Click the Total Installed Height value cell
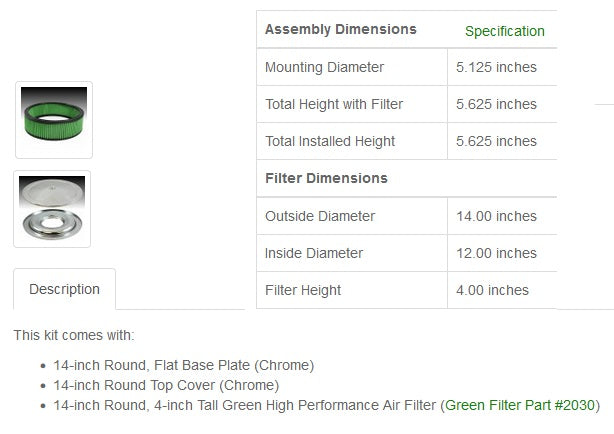Image resolution: width=614 pixels, height=434 pixels. pos(498,141)
